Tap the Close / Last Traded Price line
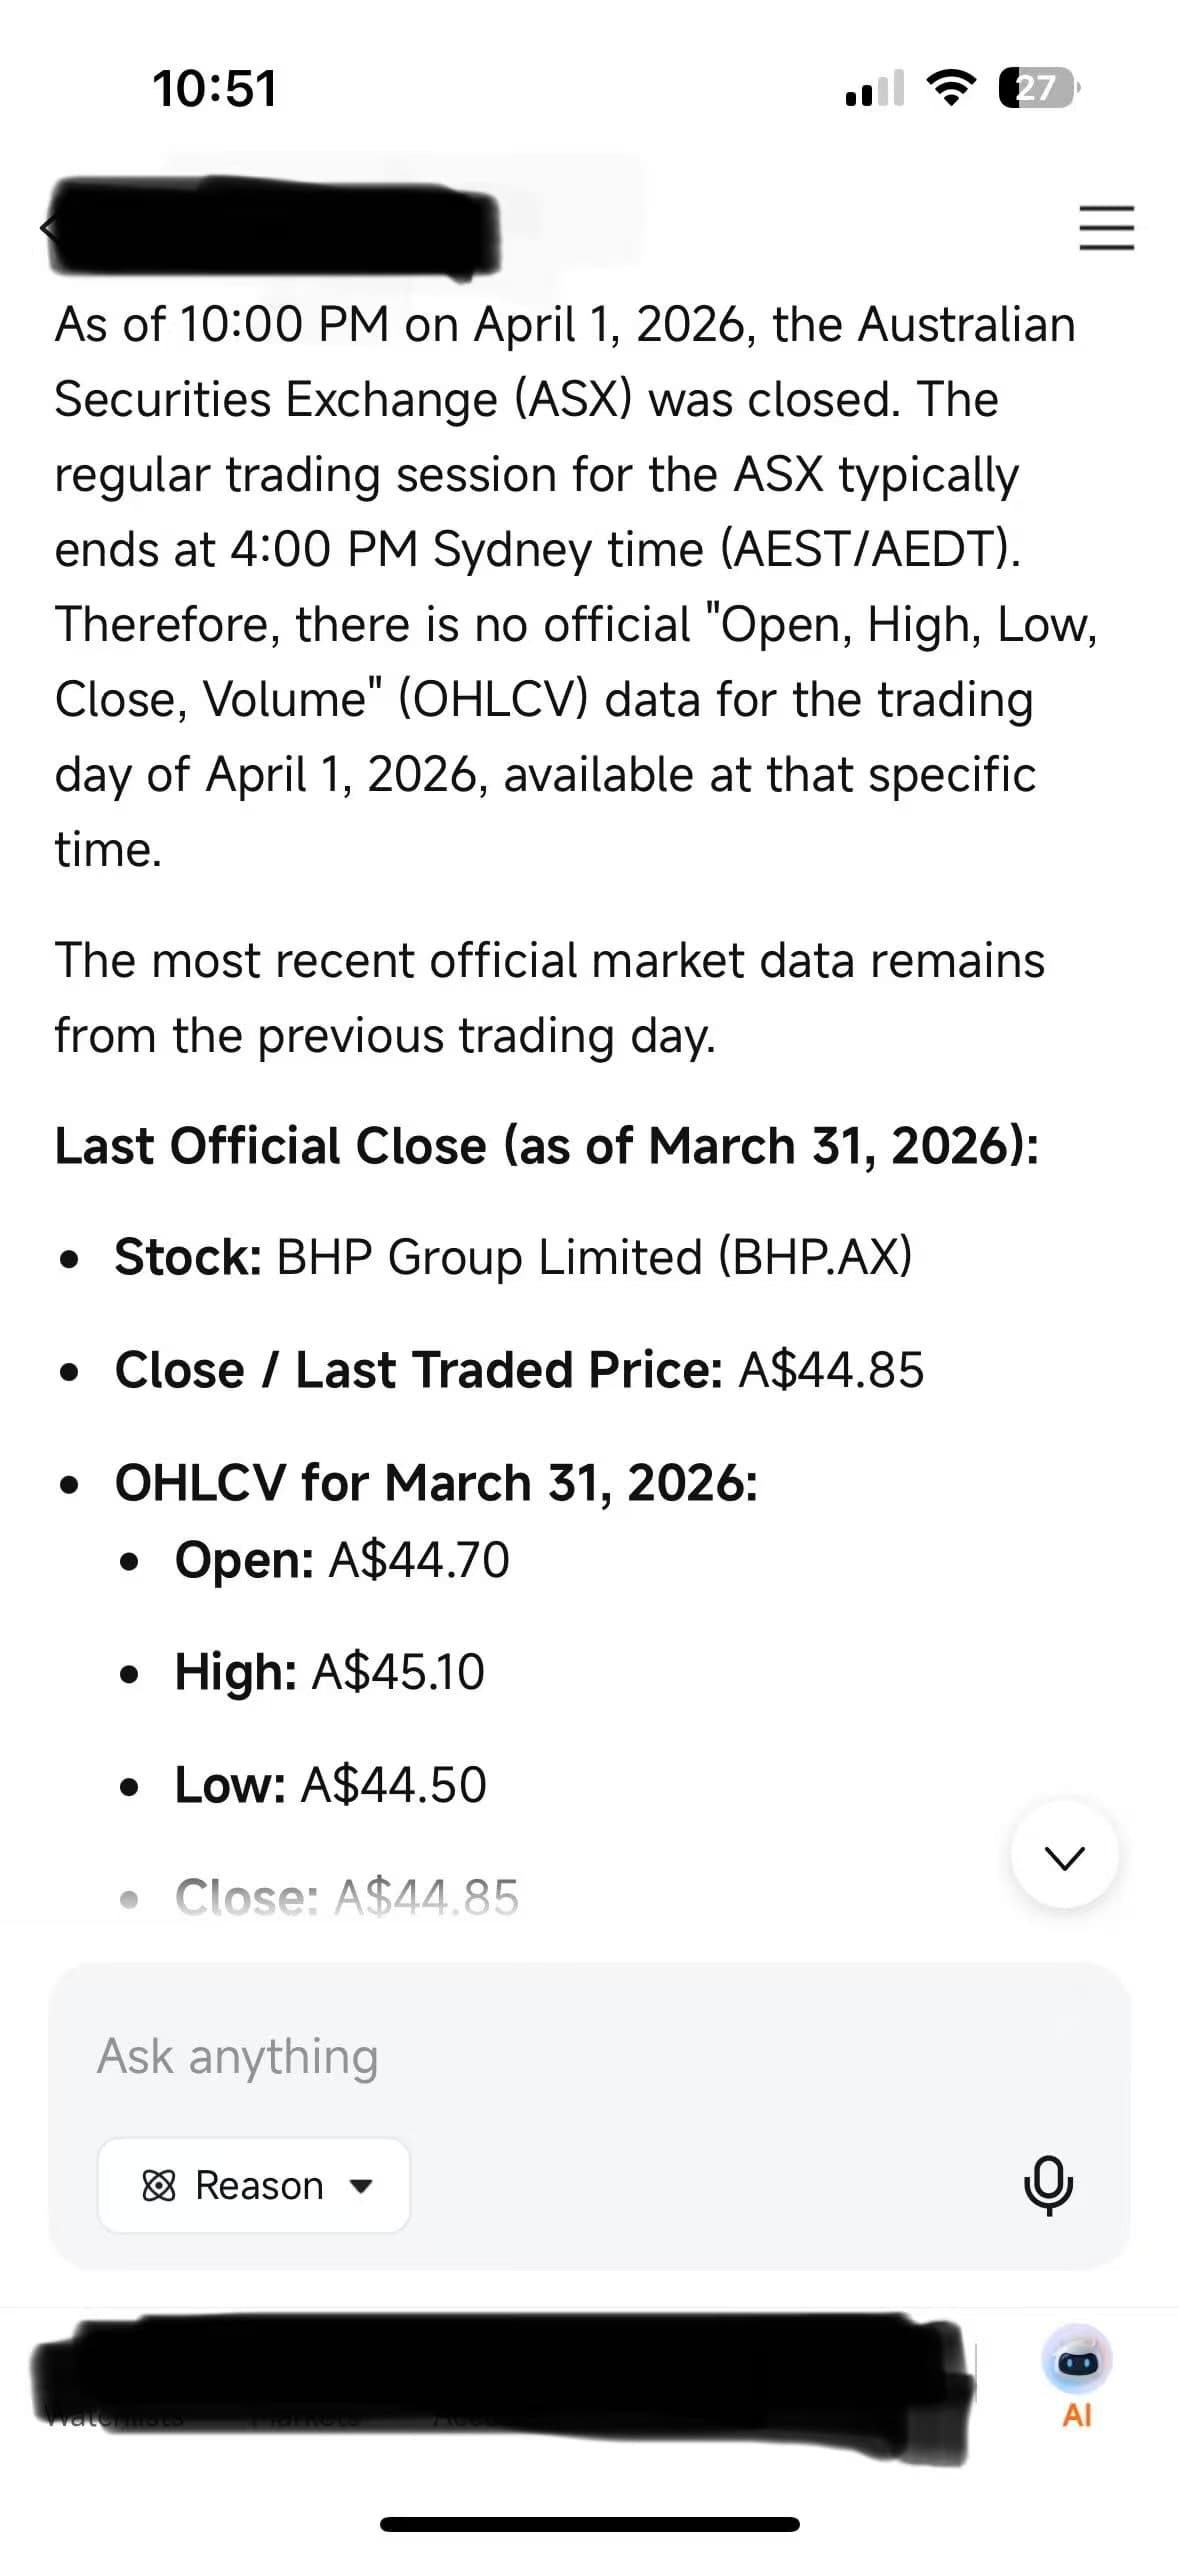 pos(519,1370)
